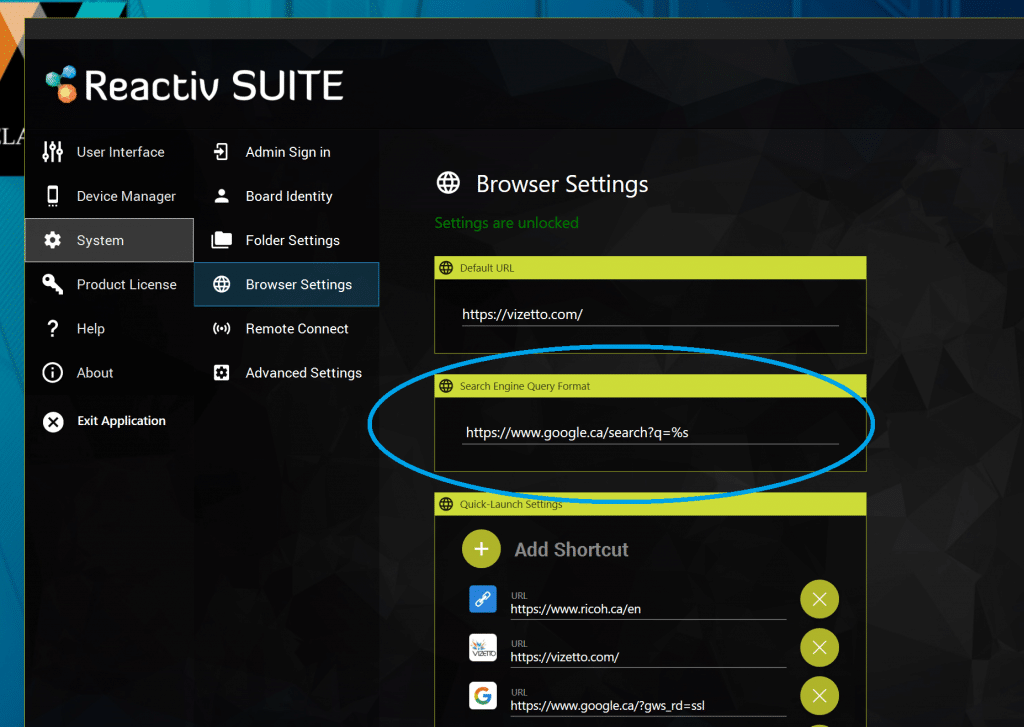Click the About info icon
This screenshot has width=1024, height=727.
click(52, 372)
